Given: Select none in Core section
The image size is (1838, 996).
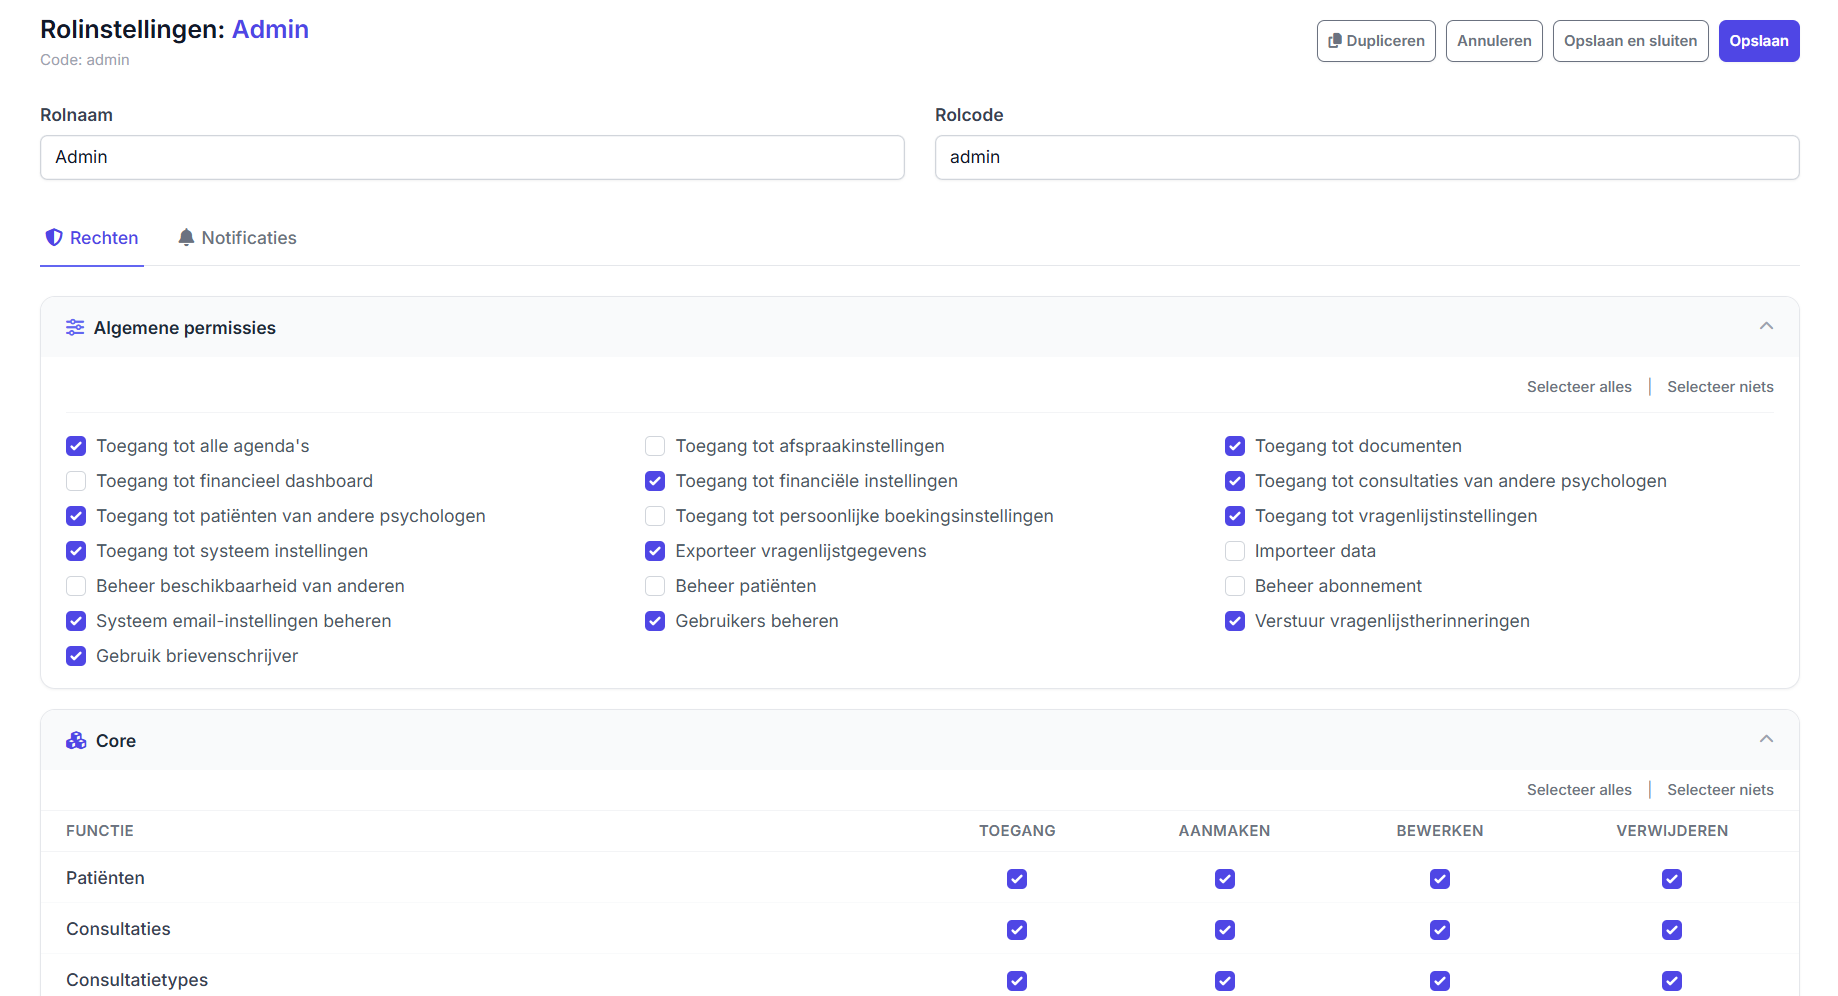Looking at the screenshot, I should point(1720,790).
